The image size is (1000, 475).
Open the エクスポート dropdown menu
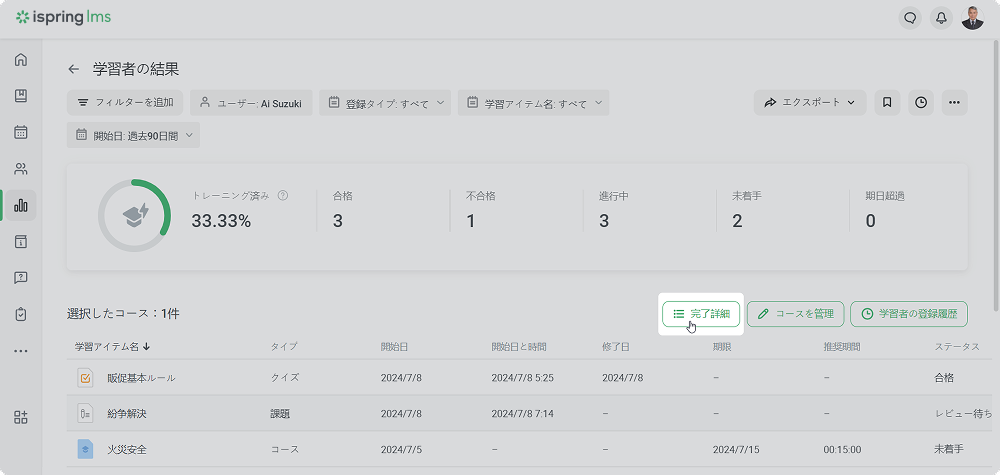pyautogui.click(x=810, y=102)
